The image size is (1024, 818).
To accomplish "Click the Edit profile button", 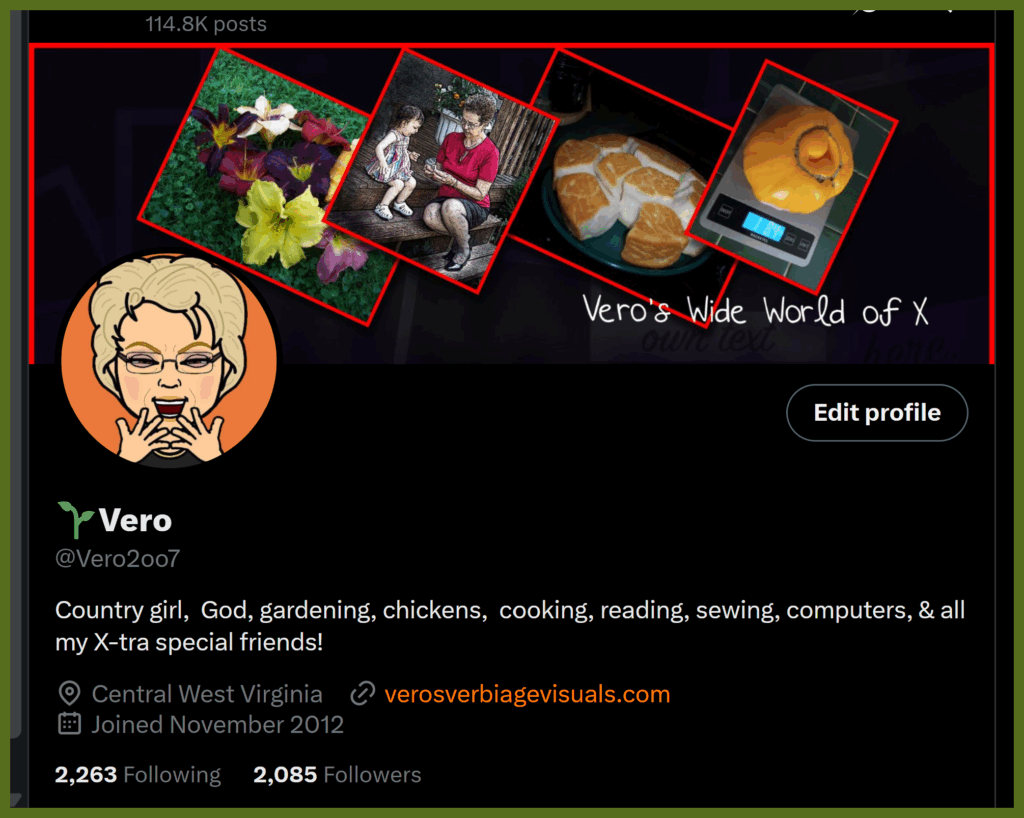I will (x=877, y=413).
